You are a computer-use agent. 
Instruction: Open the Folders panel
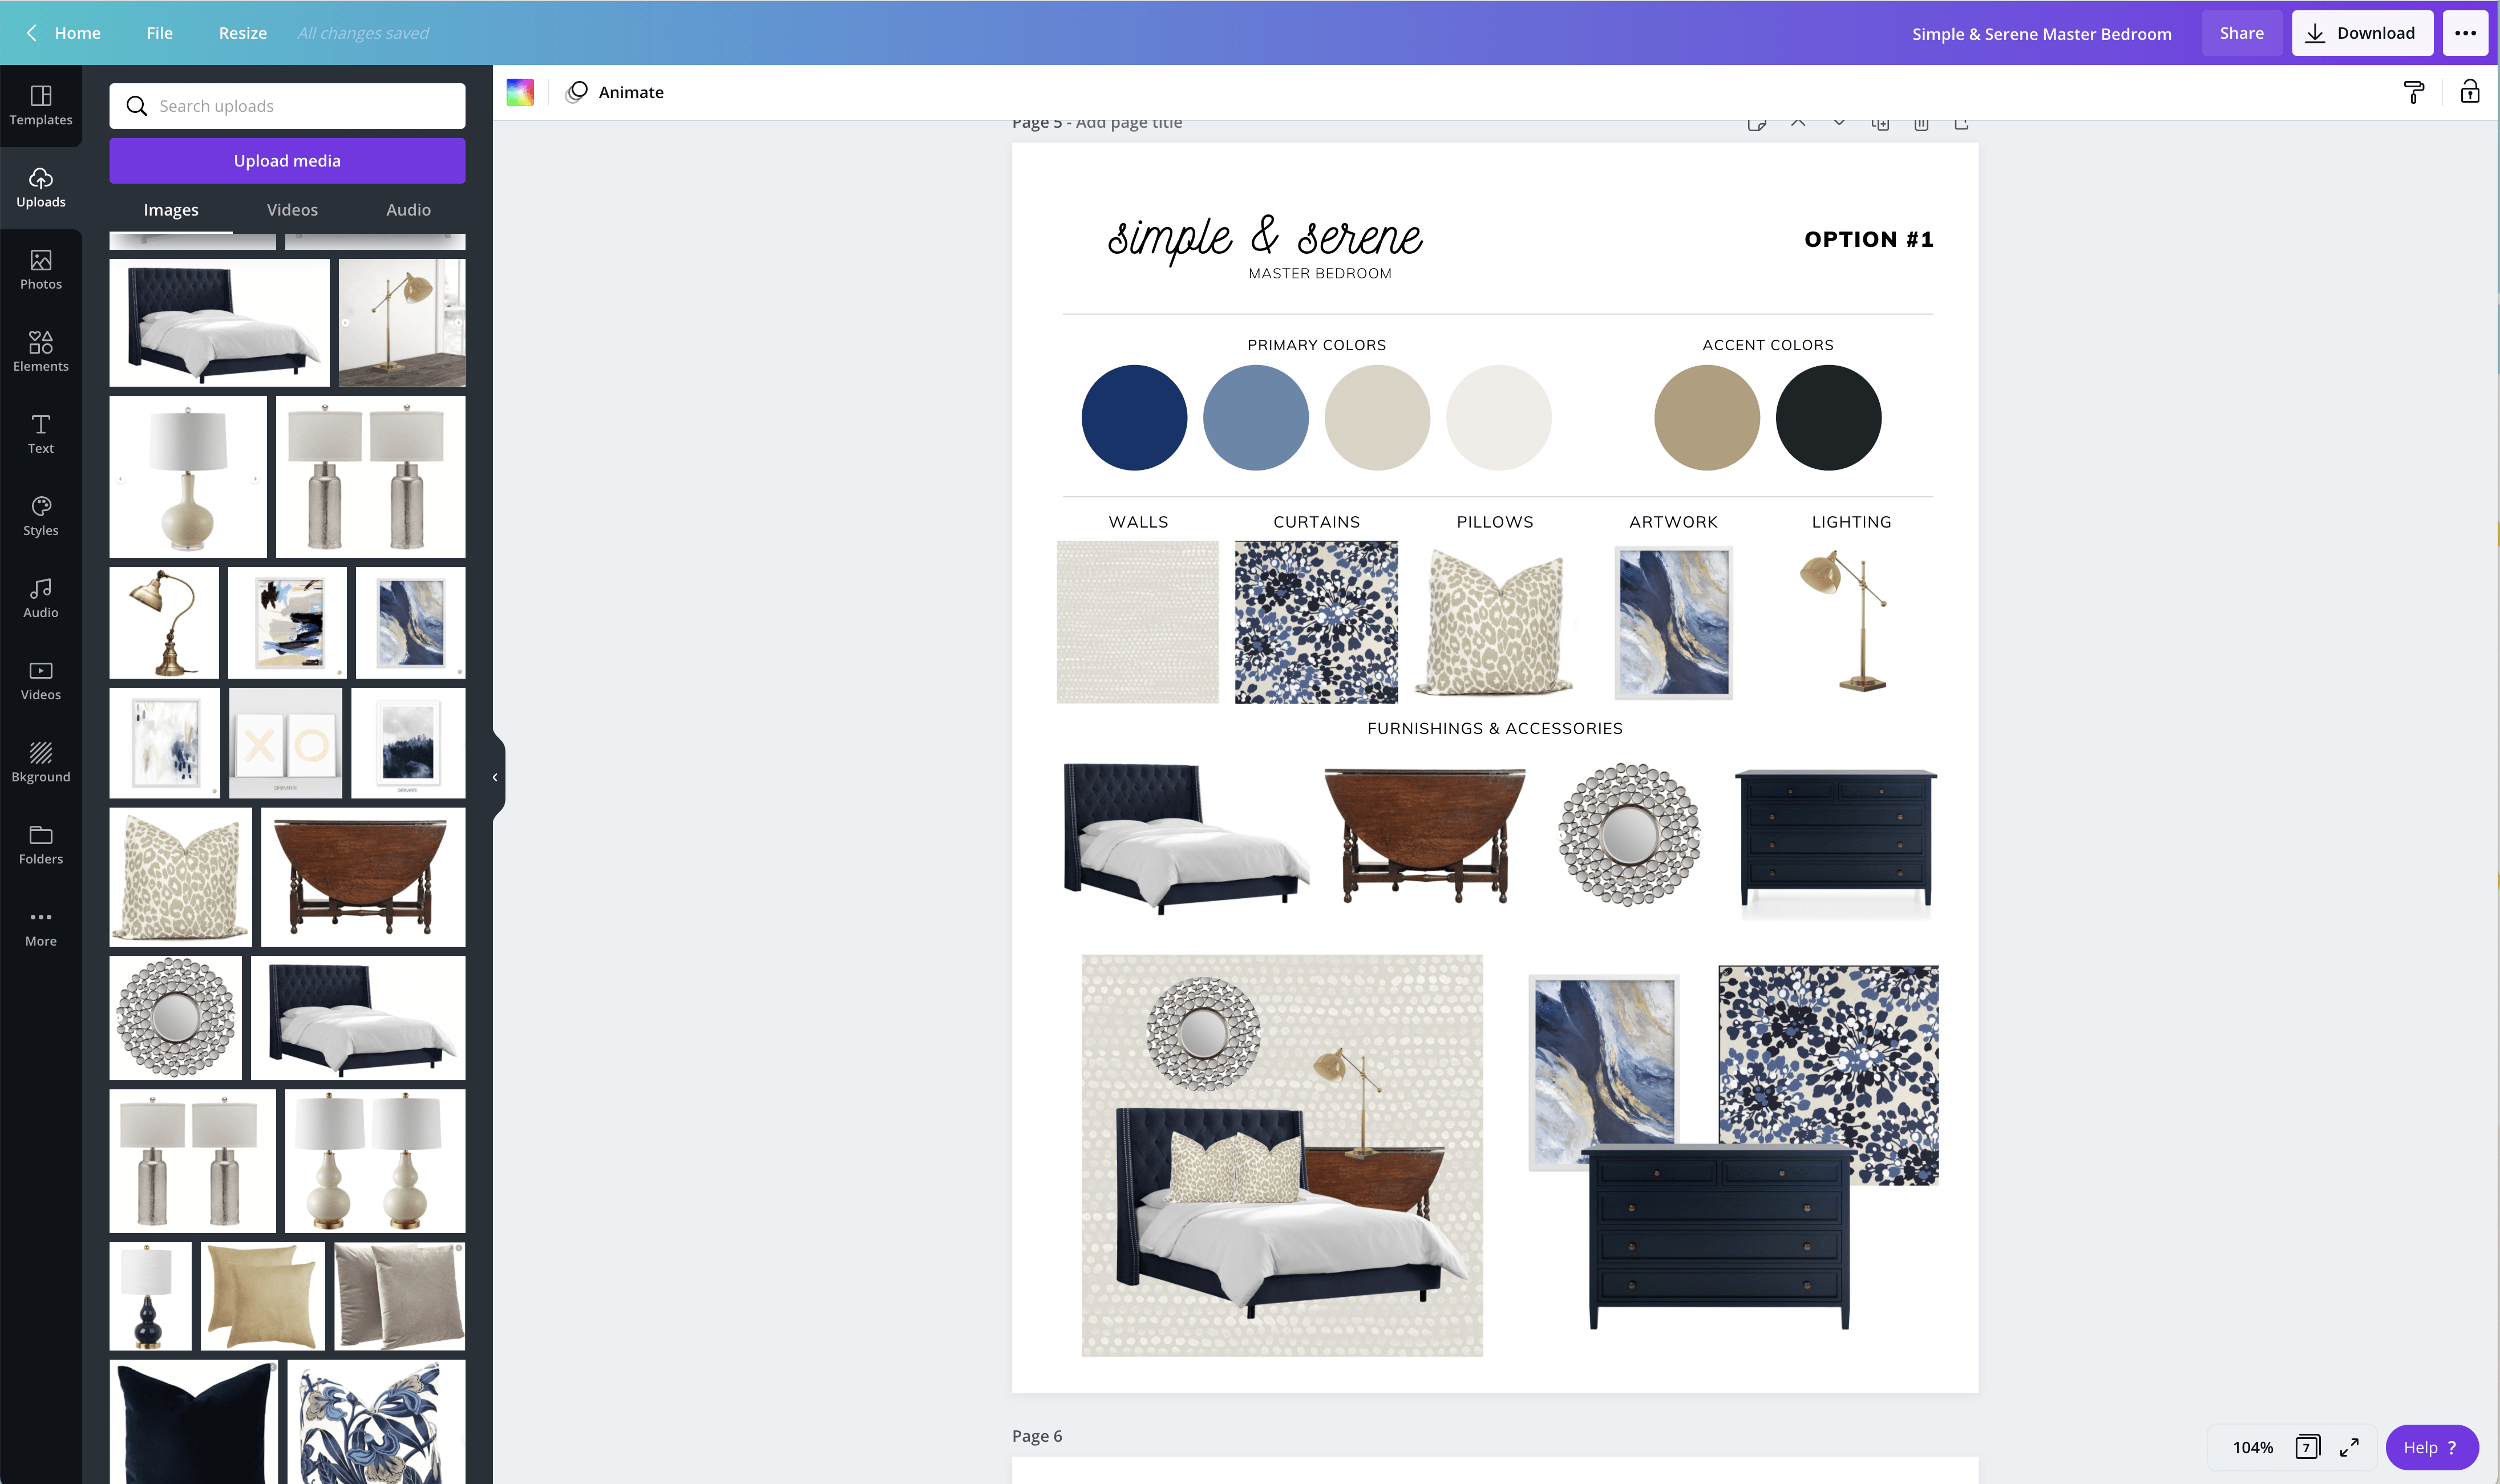tap(40, 844)
